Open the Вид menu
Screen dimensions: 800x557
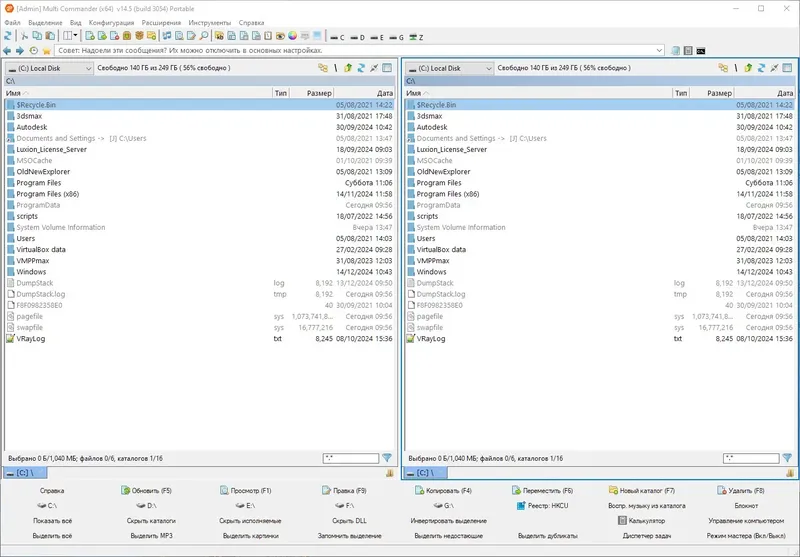point(76,22)
